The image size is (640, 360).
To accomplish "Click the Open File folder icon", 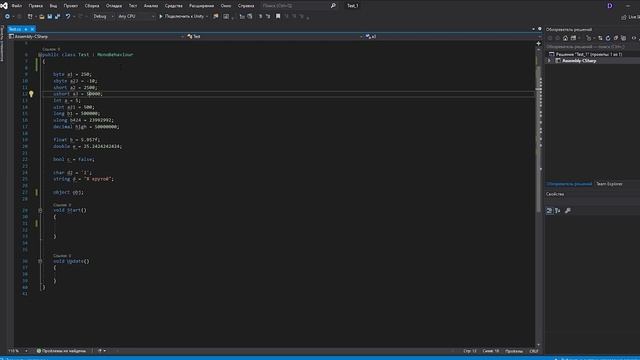I will click(x=42, y=16).
